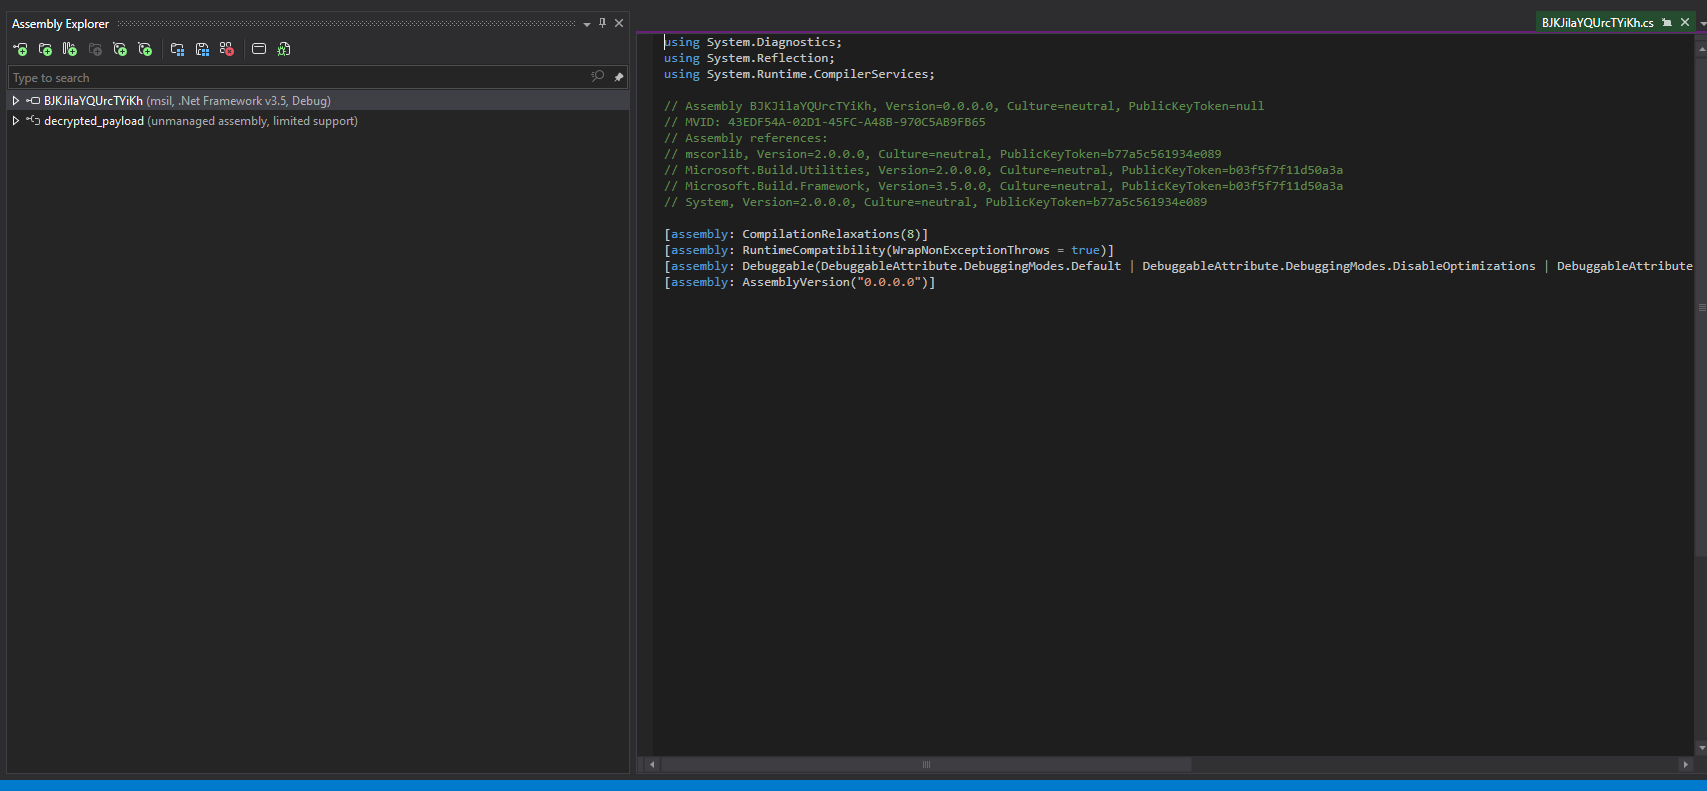Click the first Open assembly toolbar icon

tap(20, 49)
